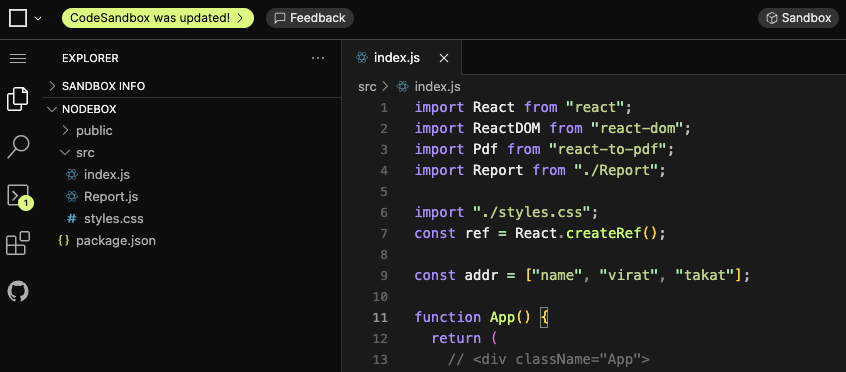Image resolution: width=846 pixels, height=372 pixels.
Task: Click the index.js breadcrumb segment
Action: point(438,86)
